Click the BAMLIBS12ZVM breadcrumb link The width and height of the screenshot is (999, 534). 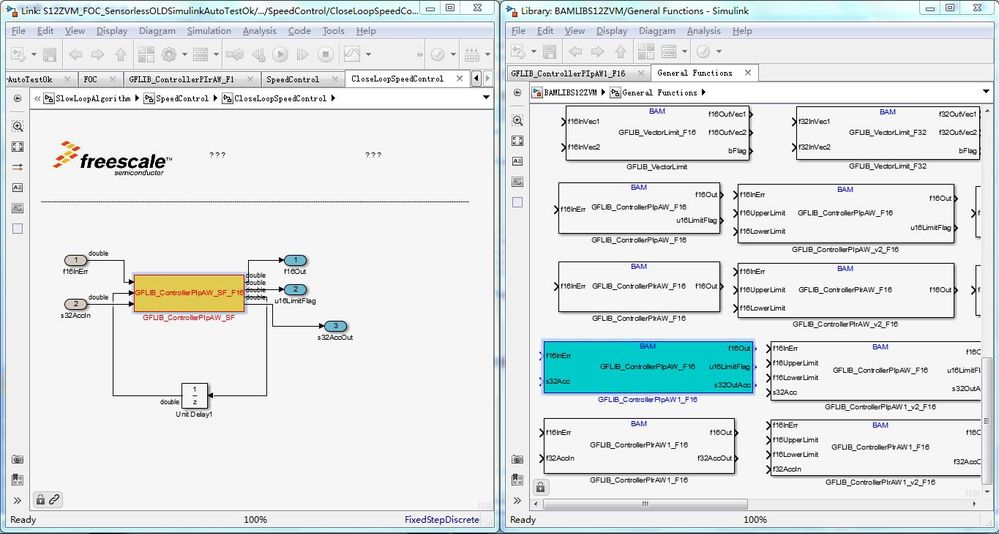[x=570, y=92]
